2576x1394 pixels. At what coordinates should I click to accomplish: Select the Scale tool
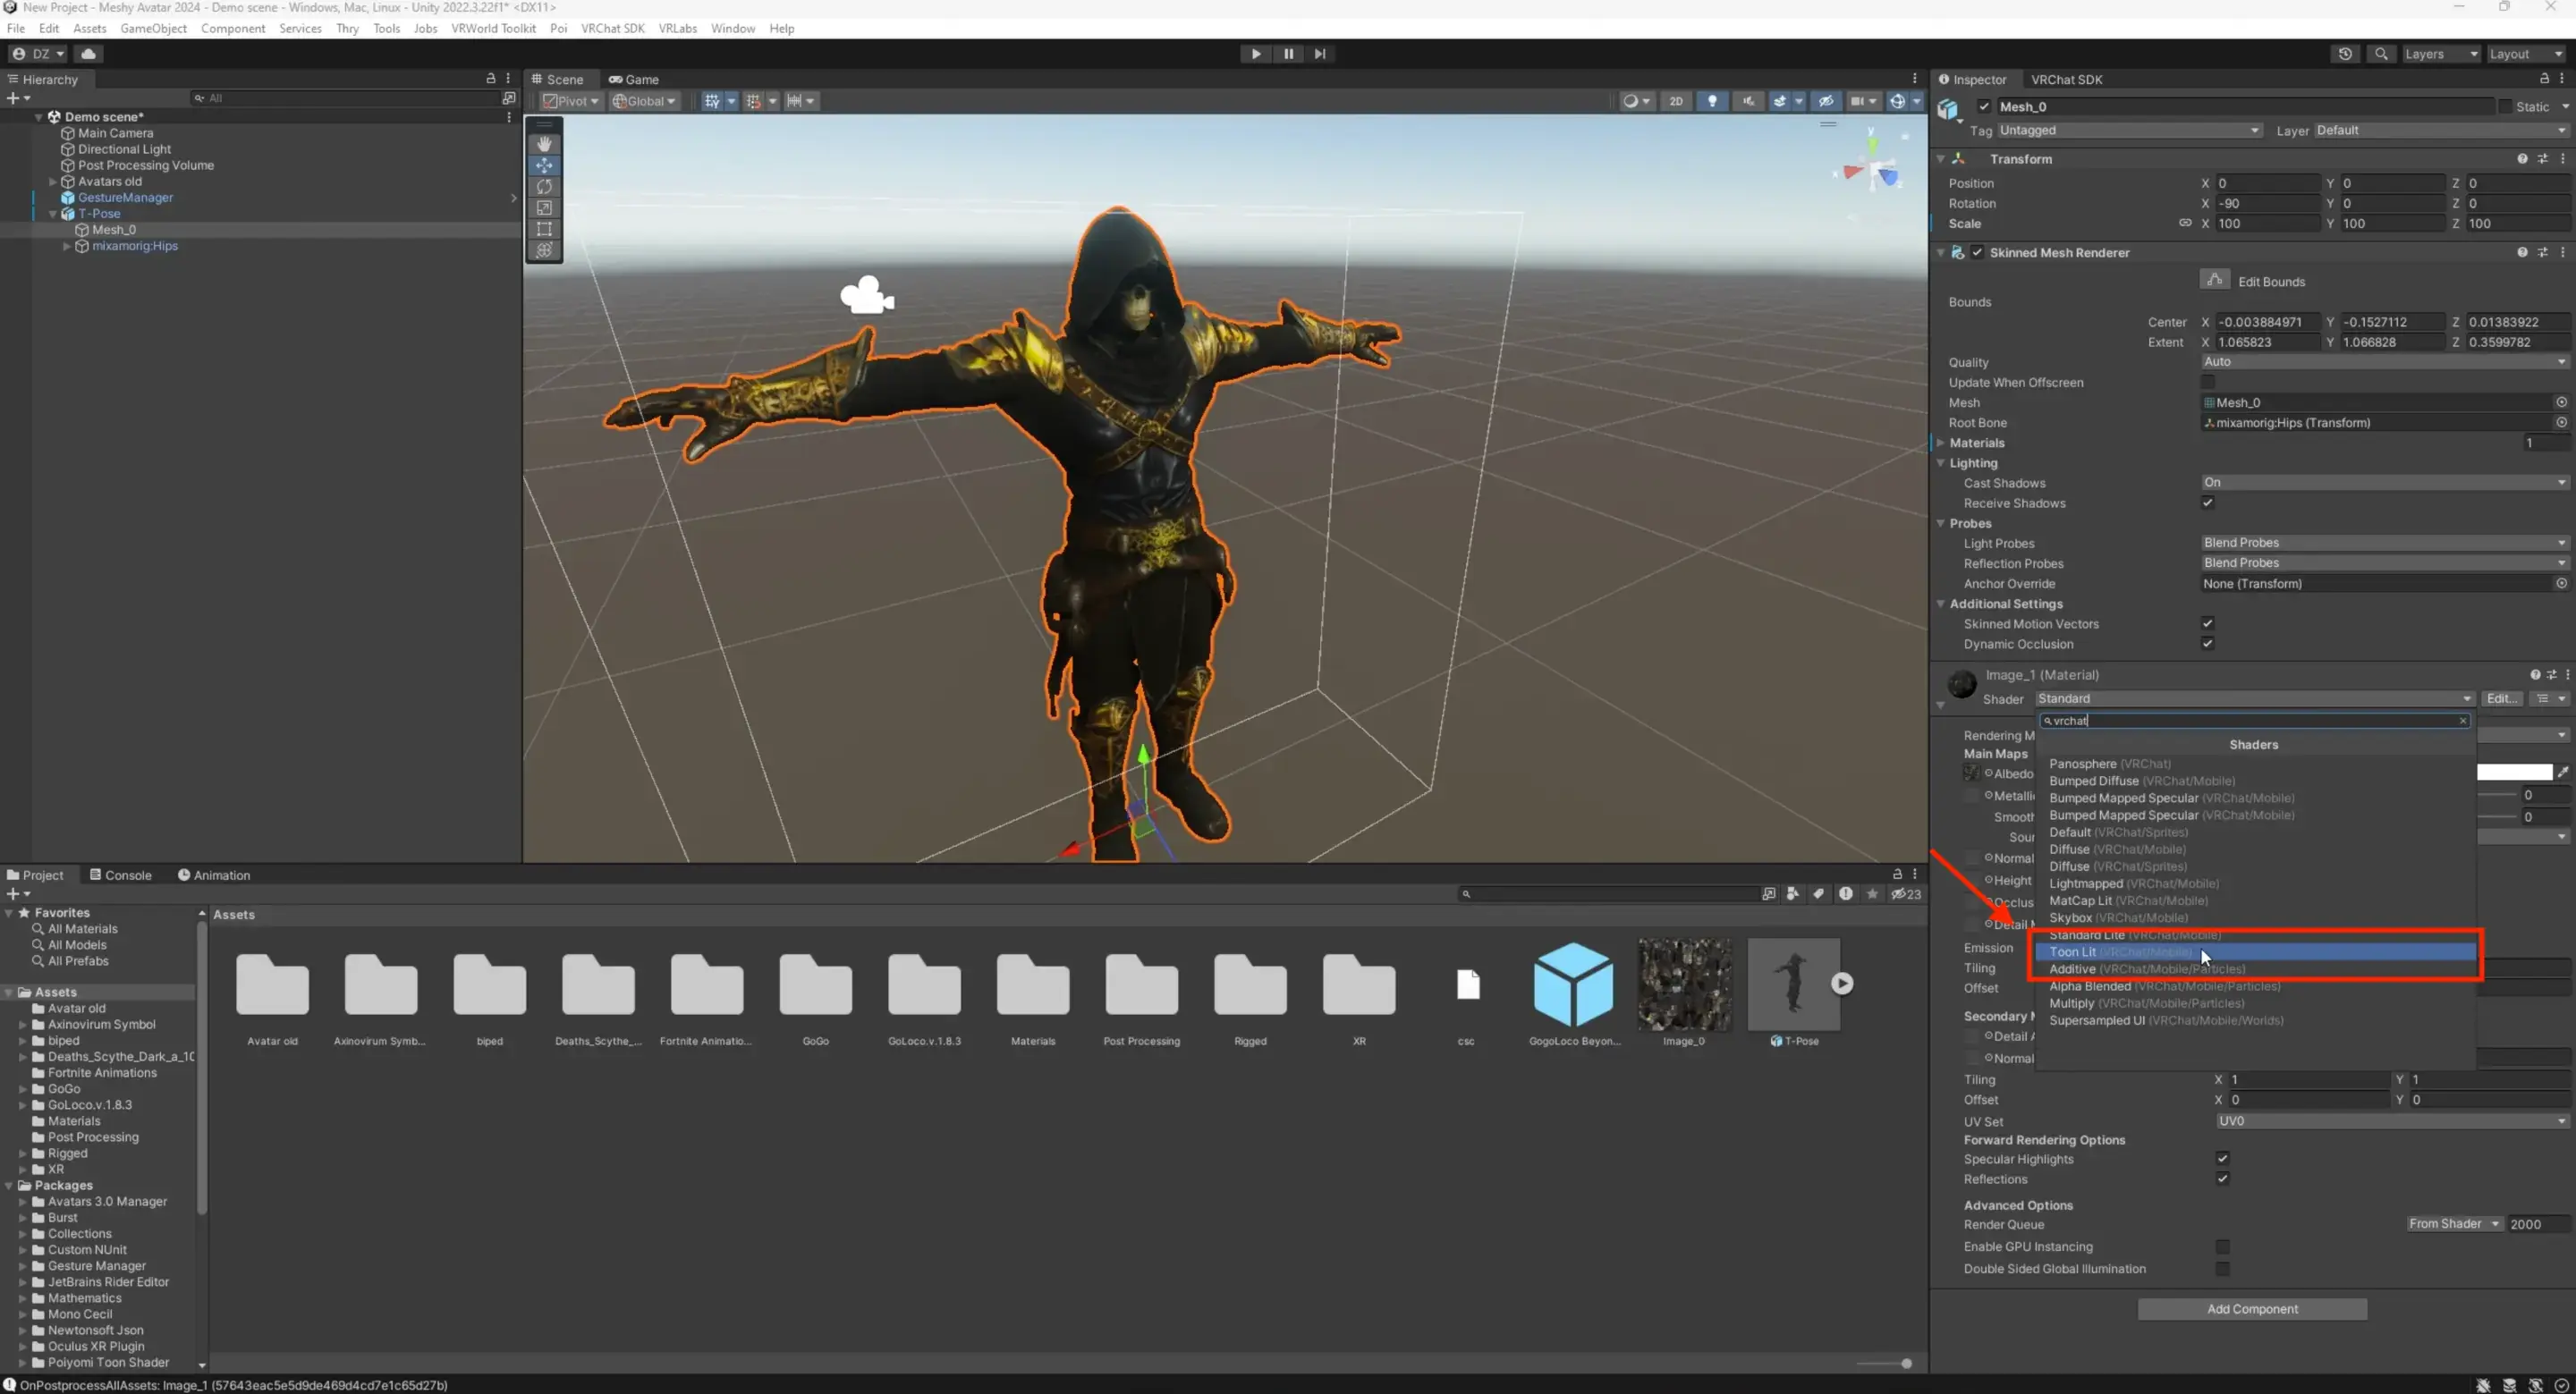point(544,208)
